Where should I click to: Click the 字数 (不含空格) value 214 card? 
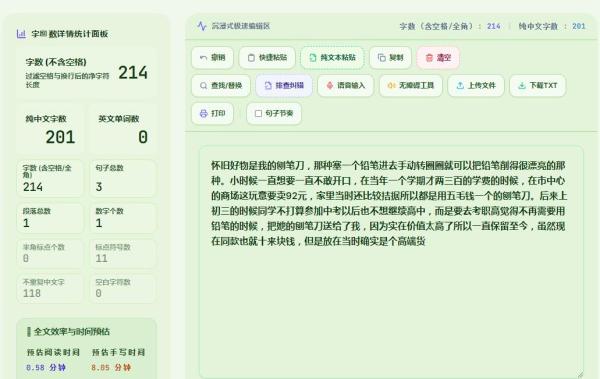[x=86, y=73]
